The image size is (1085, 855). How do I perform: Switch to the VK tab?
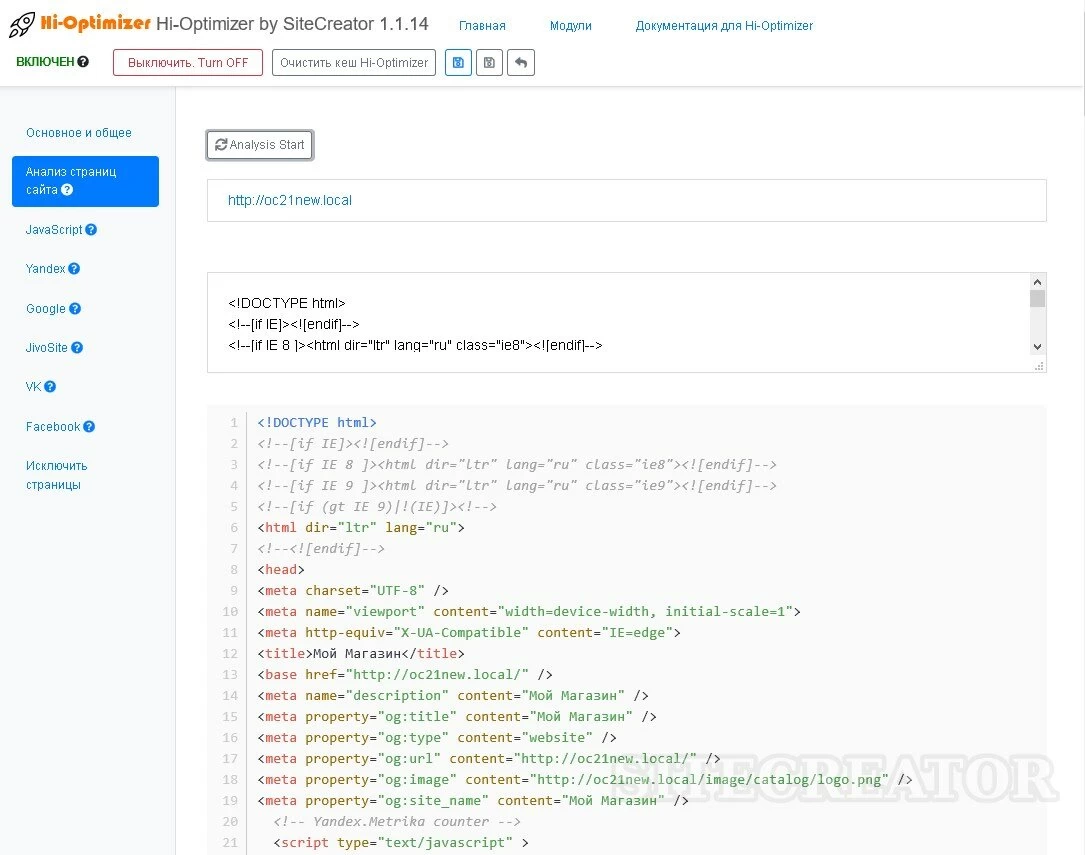33,387
